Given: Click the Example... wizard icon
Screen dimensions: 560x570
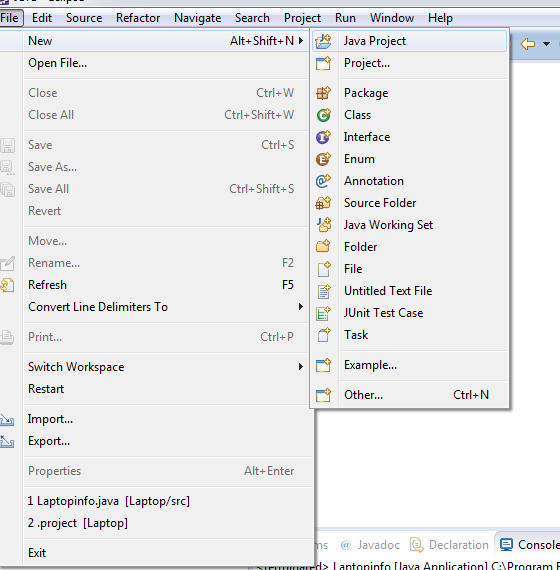Looking at the screenshot, I should coord(323,365).
